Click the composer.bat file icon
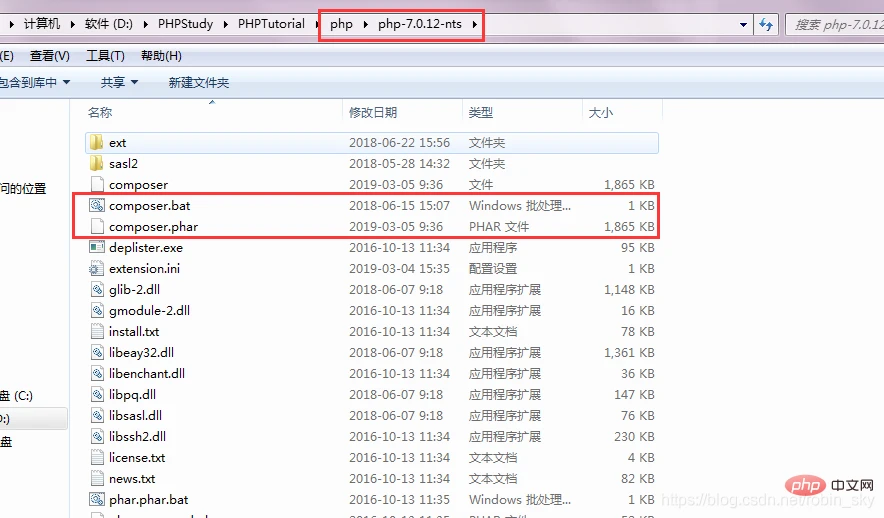 point(96,206)
